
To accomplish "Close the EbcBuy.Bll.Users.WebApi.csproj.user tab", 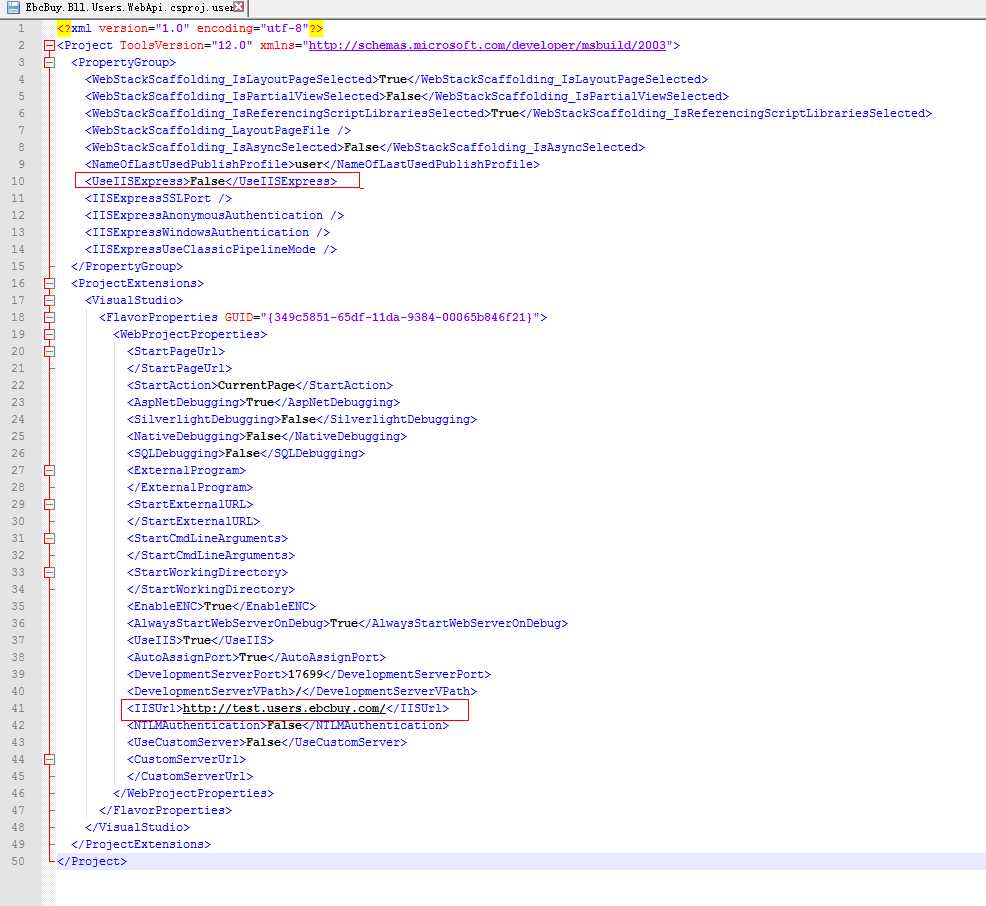I will click(x=239, y=7).
